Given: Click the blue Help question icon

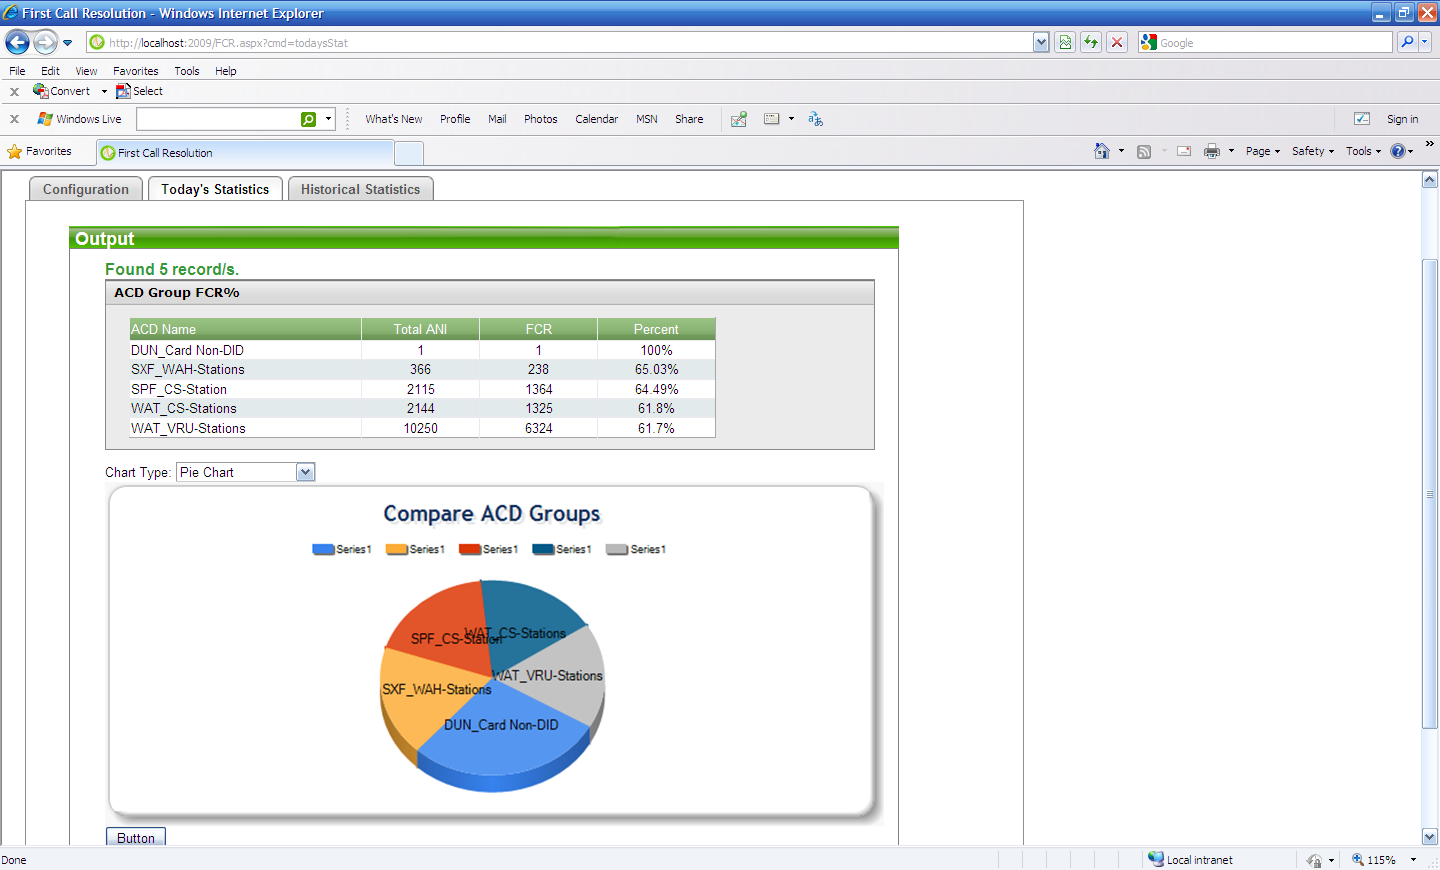Looking at the screenshot, I should (x=1398, y=151).
